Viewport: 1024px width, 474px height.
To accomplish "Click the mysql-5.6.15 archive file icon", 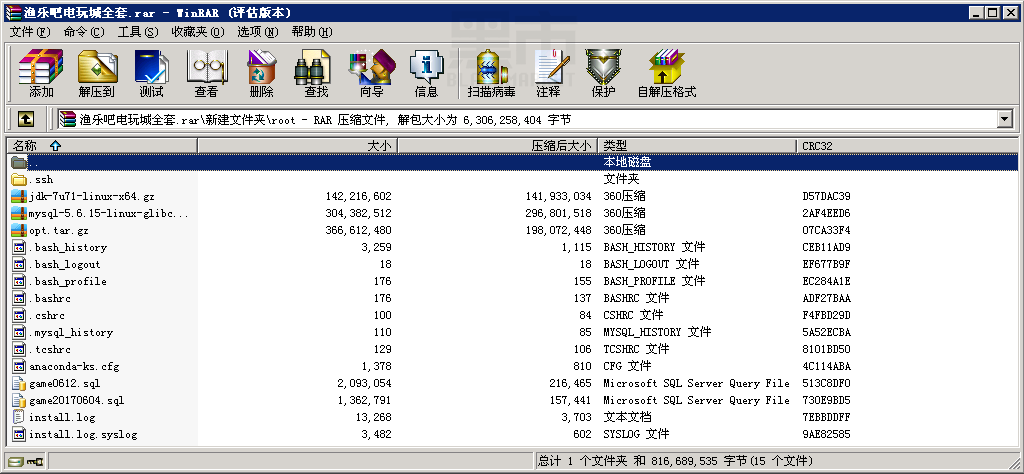I will click(x=19, y=213).
